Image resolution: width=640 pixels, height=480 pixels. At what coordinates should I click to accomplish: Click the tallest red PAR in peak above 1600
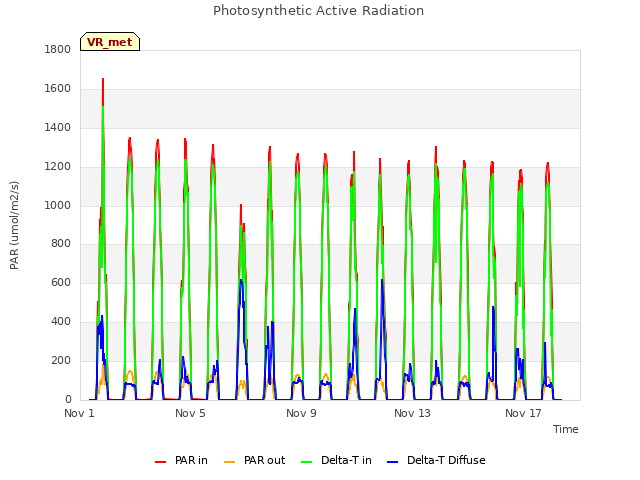pos(103,80)
